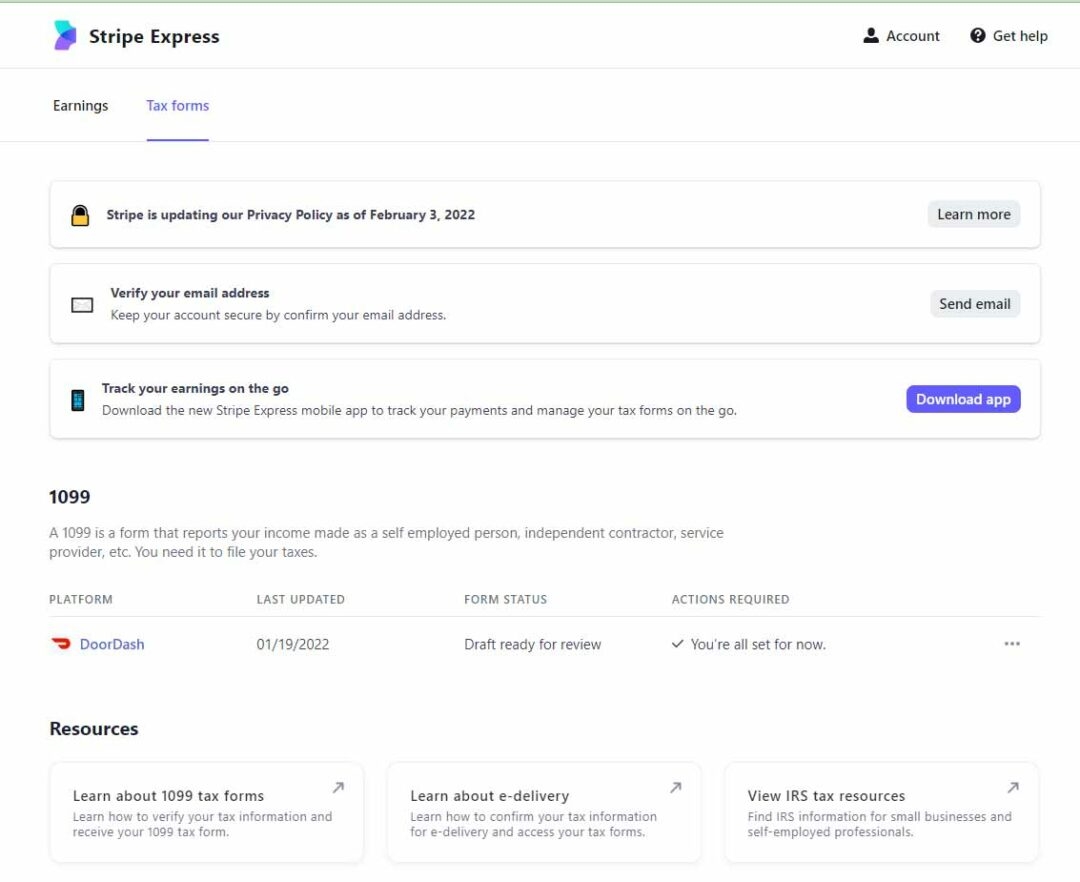Click the envelope icon in the verify email banner
The height and width of the screenshot is (882, 1080).
pyautogui.click(x=81, y=303)
